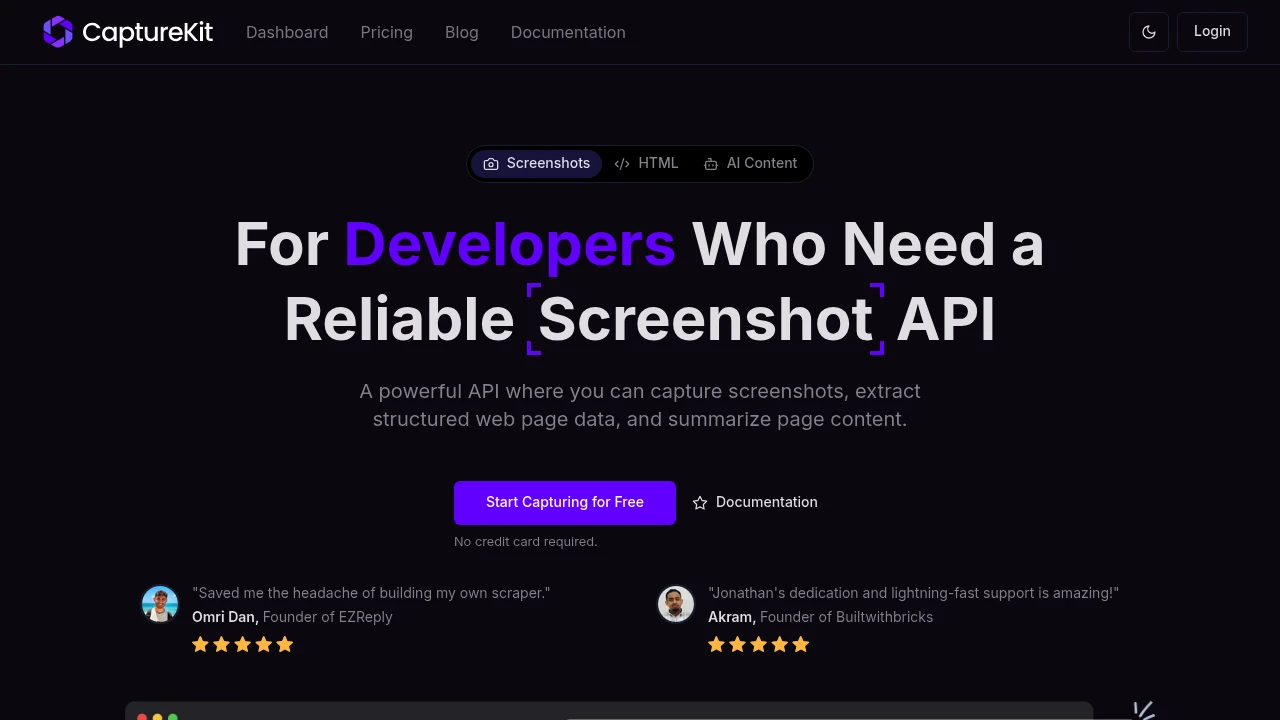Click the robot icon beside AI Content
This screenshot has width=1280, height=720.
(x=711, y=164)
